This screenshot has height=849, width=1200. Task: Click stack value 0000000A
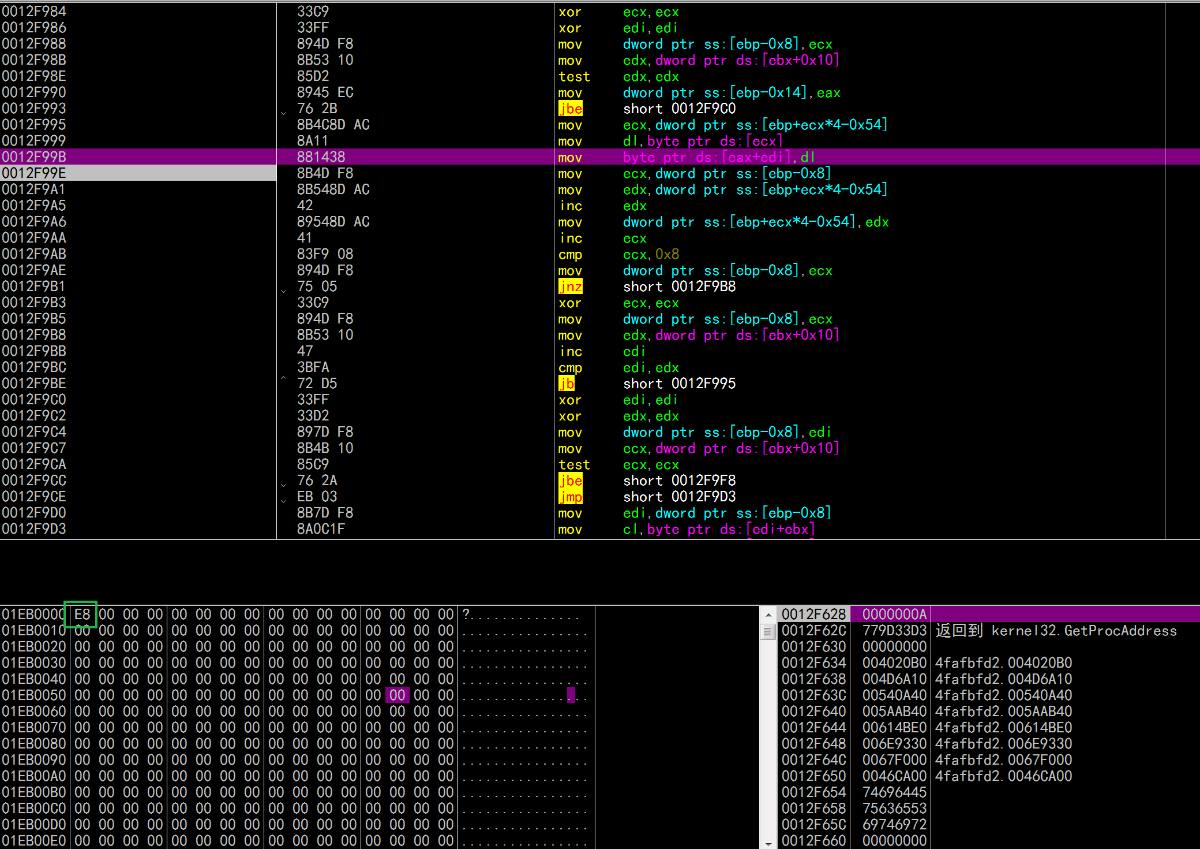pyautogui.click(x=895, y=614)
